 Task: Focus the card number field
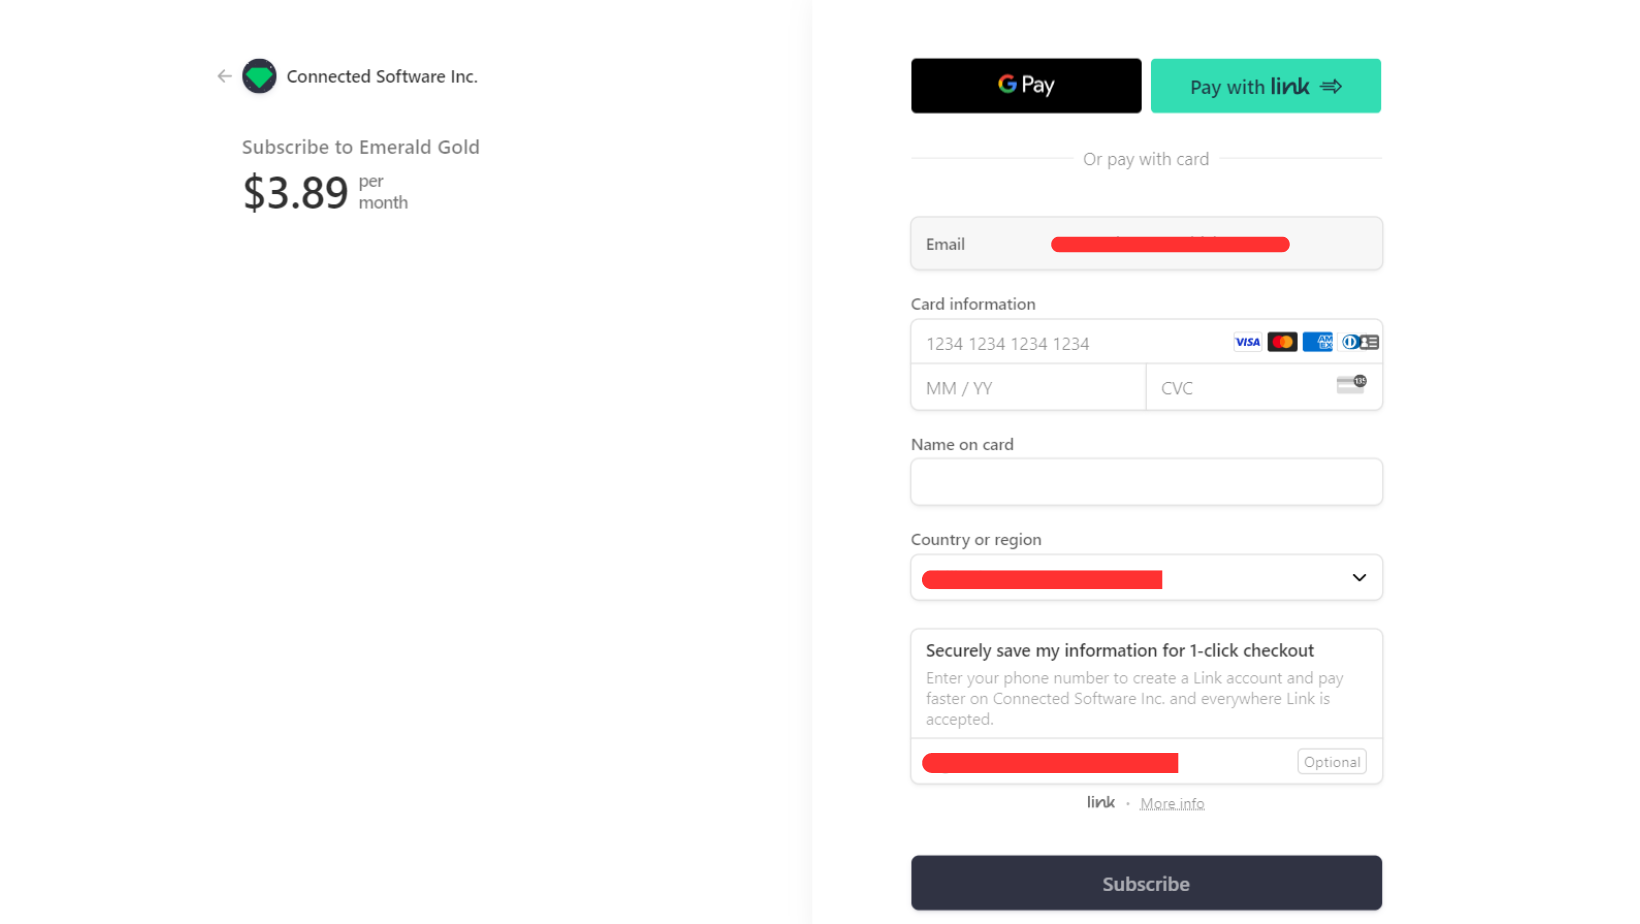point(1070,343)
